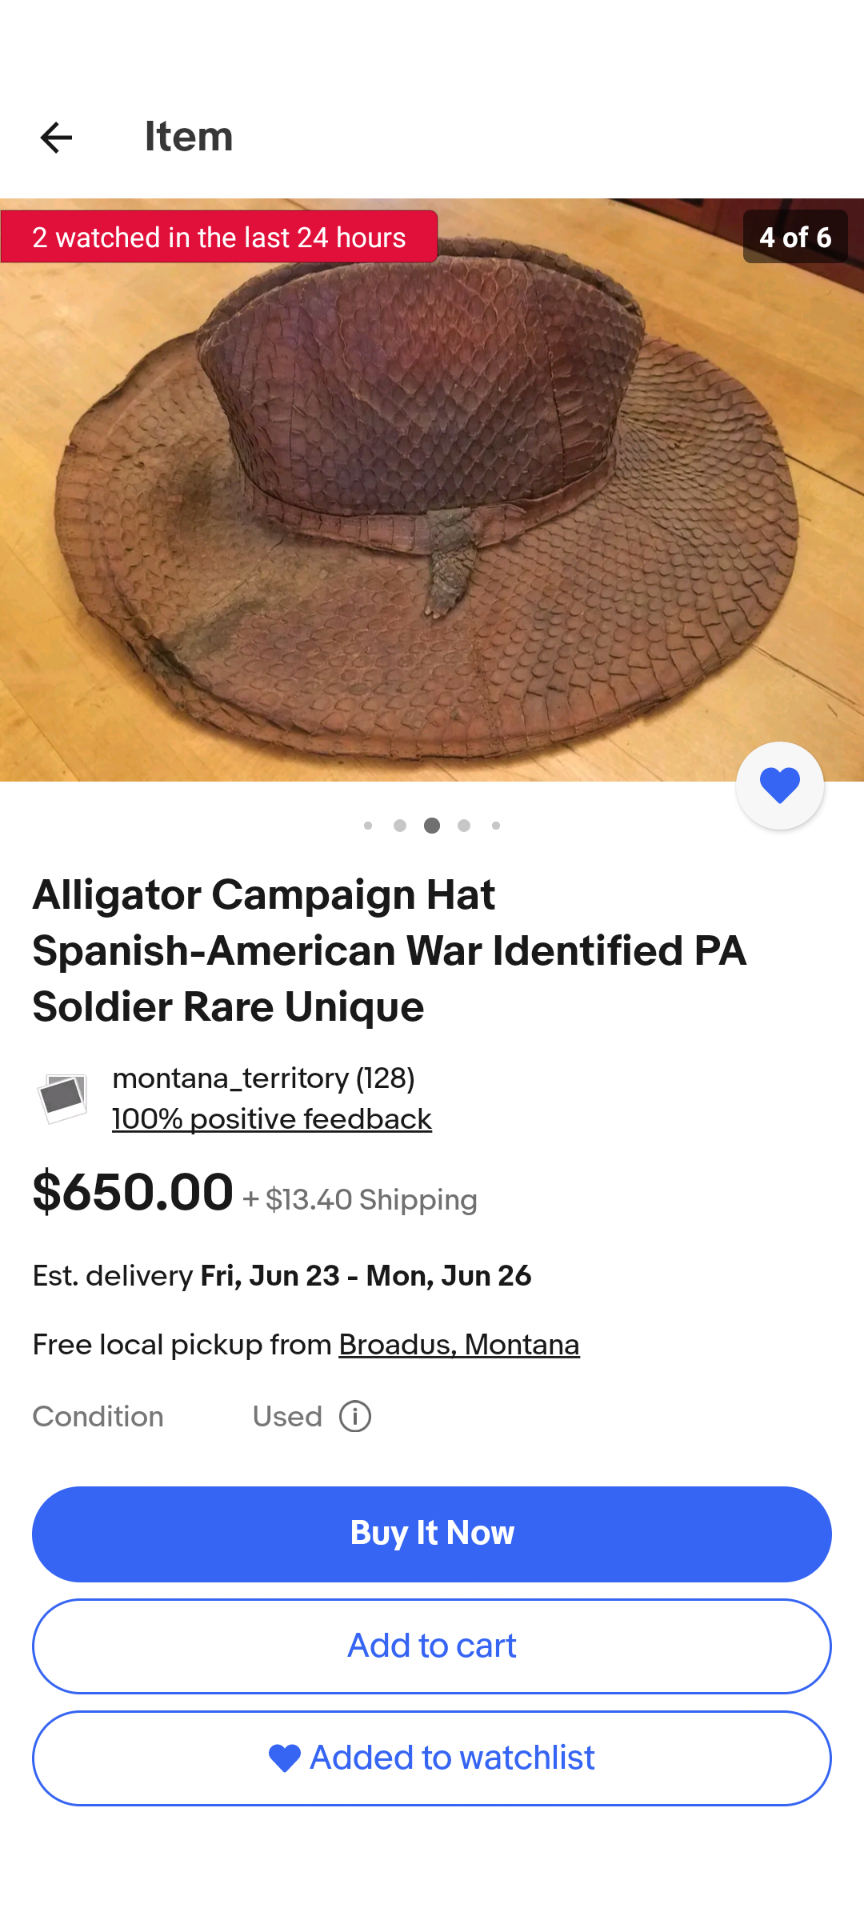Open Broadus, Montana pickup location link
This screenshot has width=864, height=1920.
[459, 1344]
